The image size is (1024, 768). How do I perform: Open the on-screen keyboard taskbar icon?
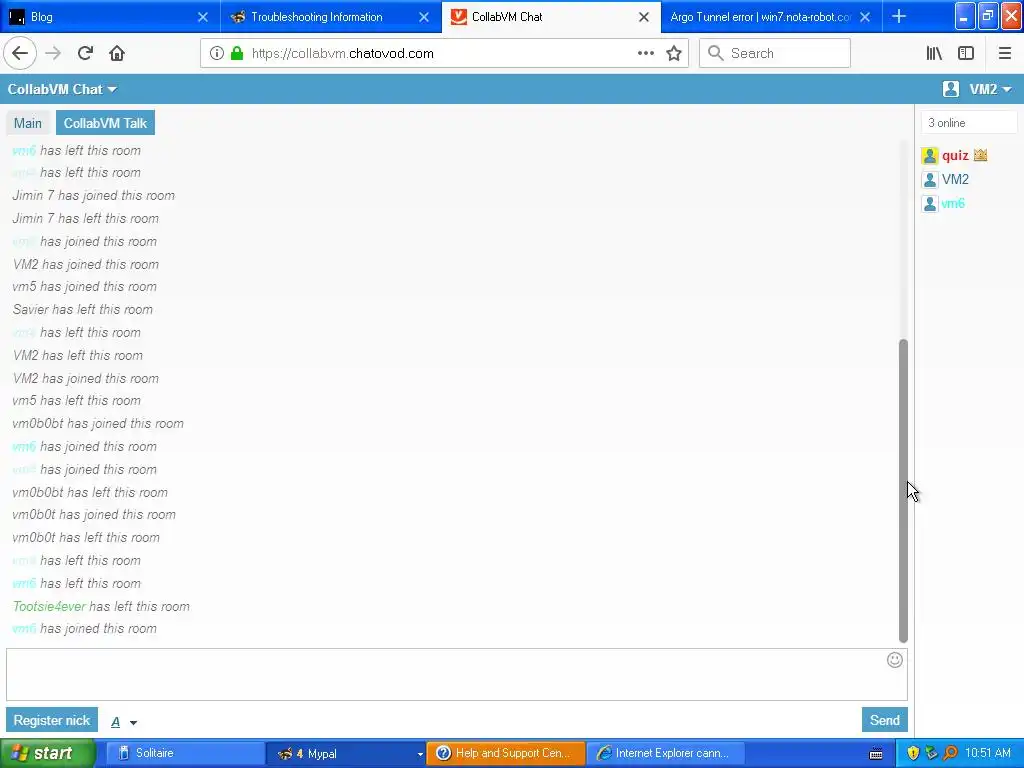tap(876, 754)
